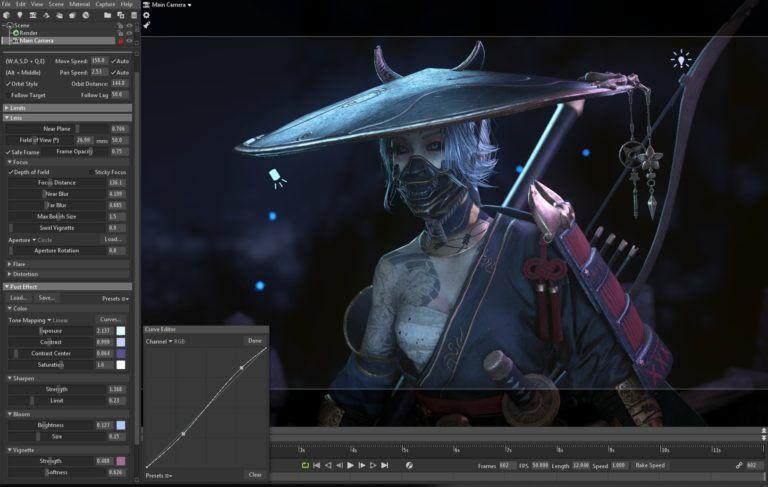The image size is (768, 487).
Task: Add a new light using bulb icon
Action: point(20,15)
